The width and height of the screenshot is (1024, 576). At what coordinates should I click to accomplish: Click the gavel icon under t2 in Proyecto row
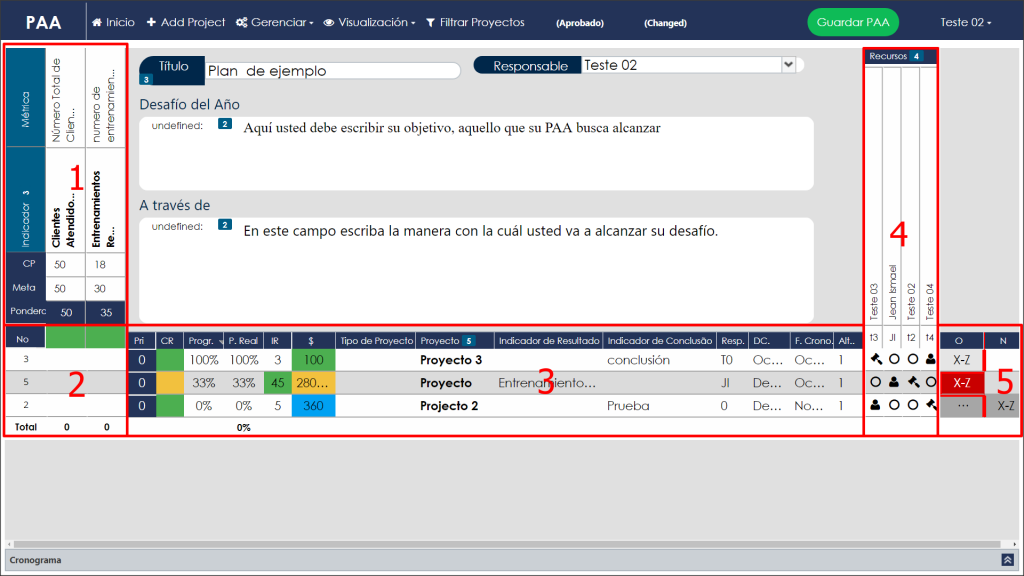[913, 382]
